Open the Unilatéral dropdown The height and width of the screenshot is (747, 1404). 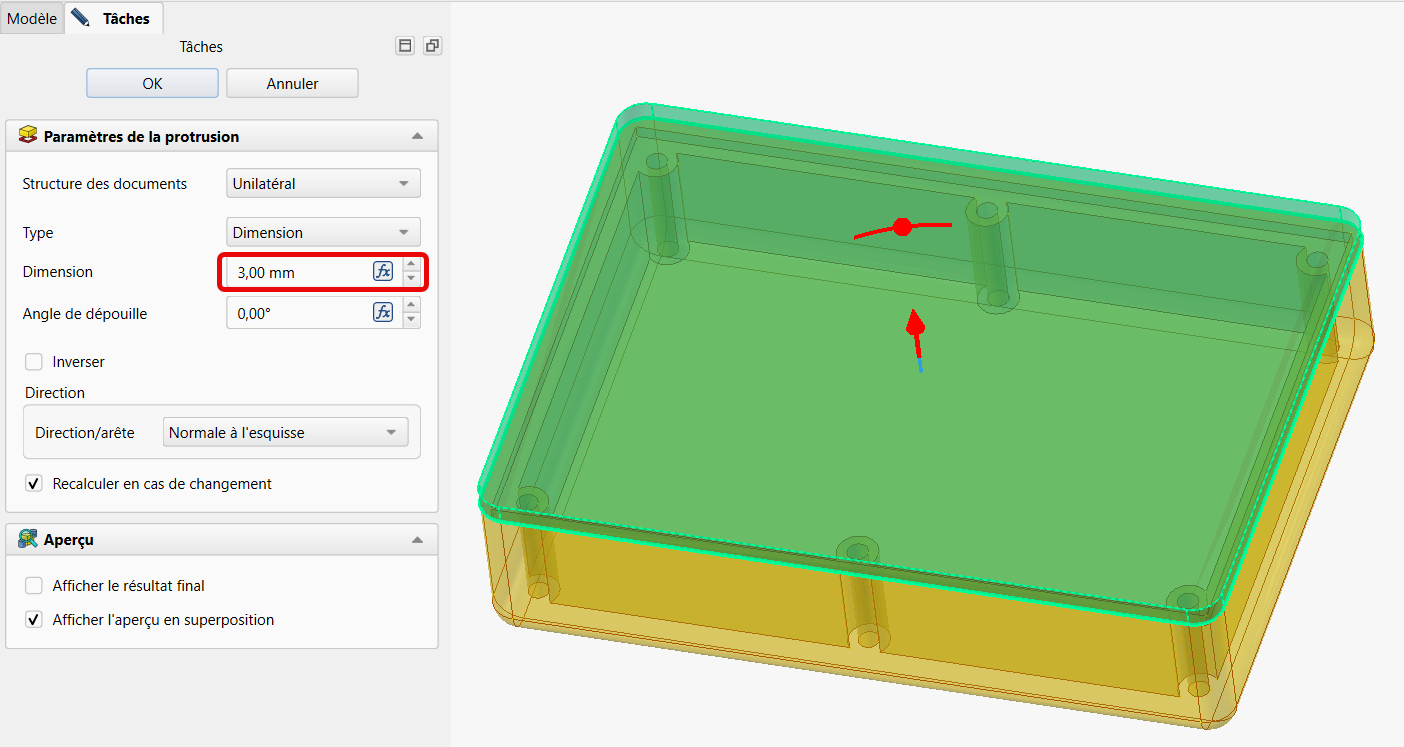[323, 184]
